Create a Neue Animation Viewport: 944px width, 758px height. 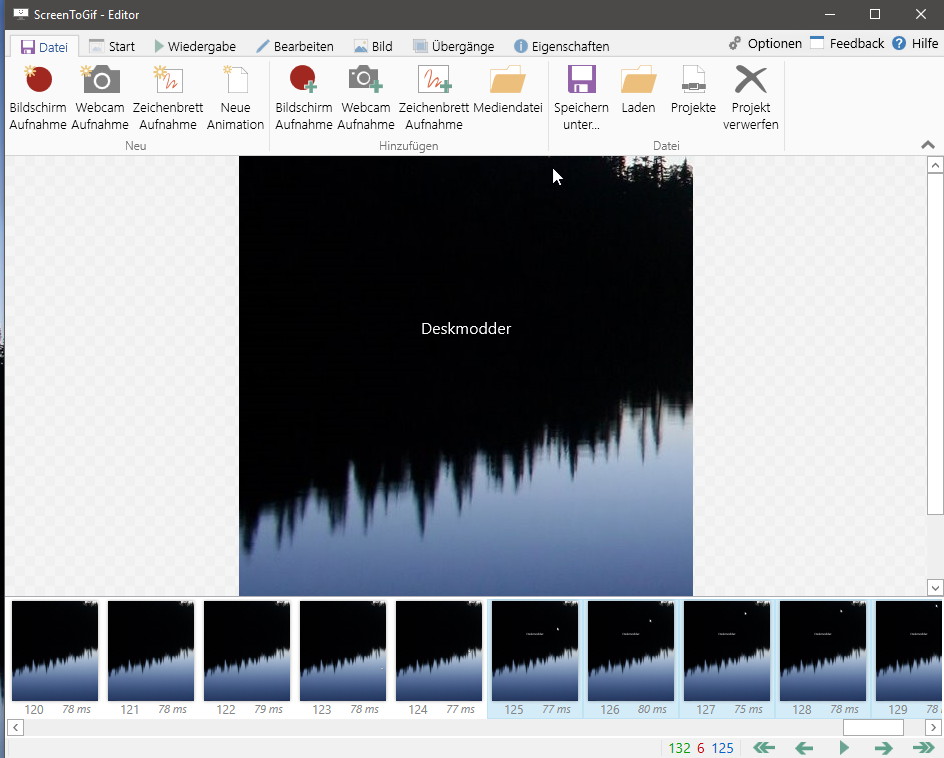[235, 98]
